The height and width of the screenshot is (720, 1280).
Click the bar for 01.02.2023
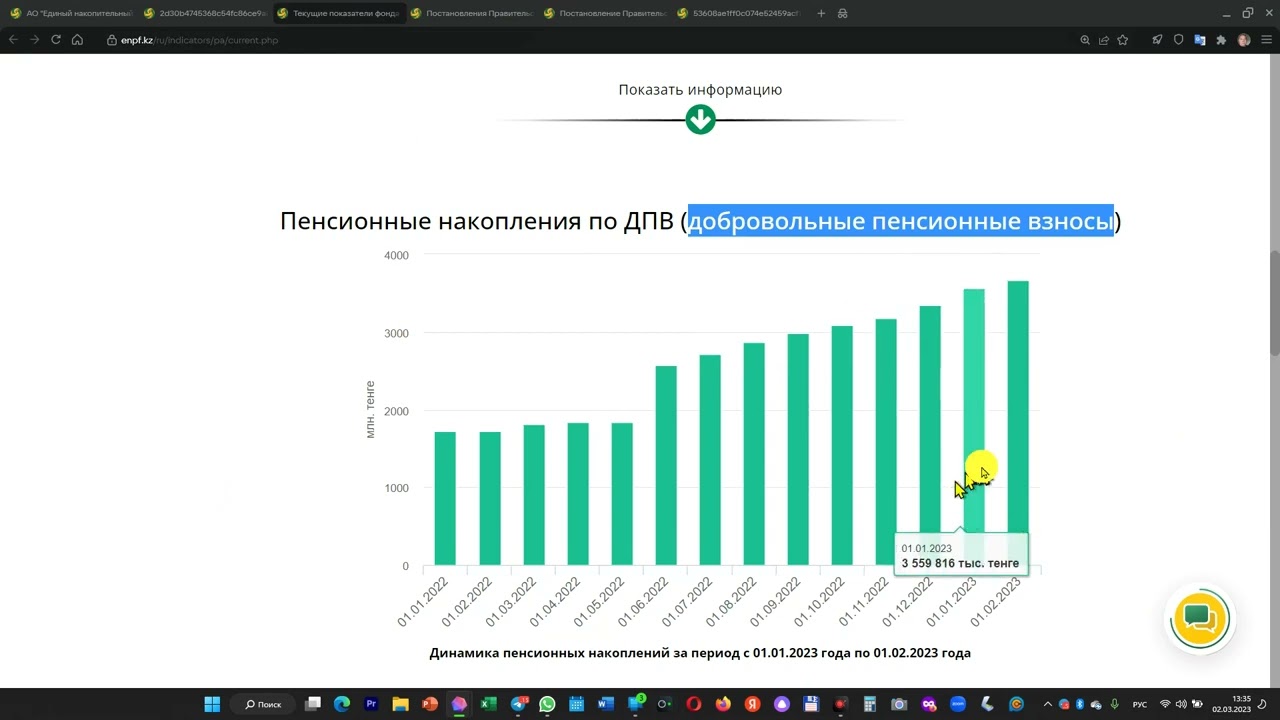tap(1018, 423)
